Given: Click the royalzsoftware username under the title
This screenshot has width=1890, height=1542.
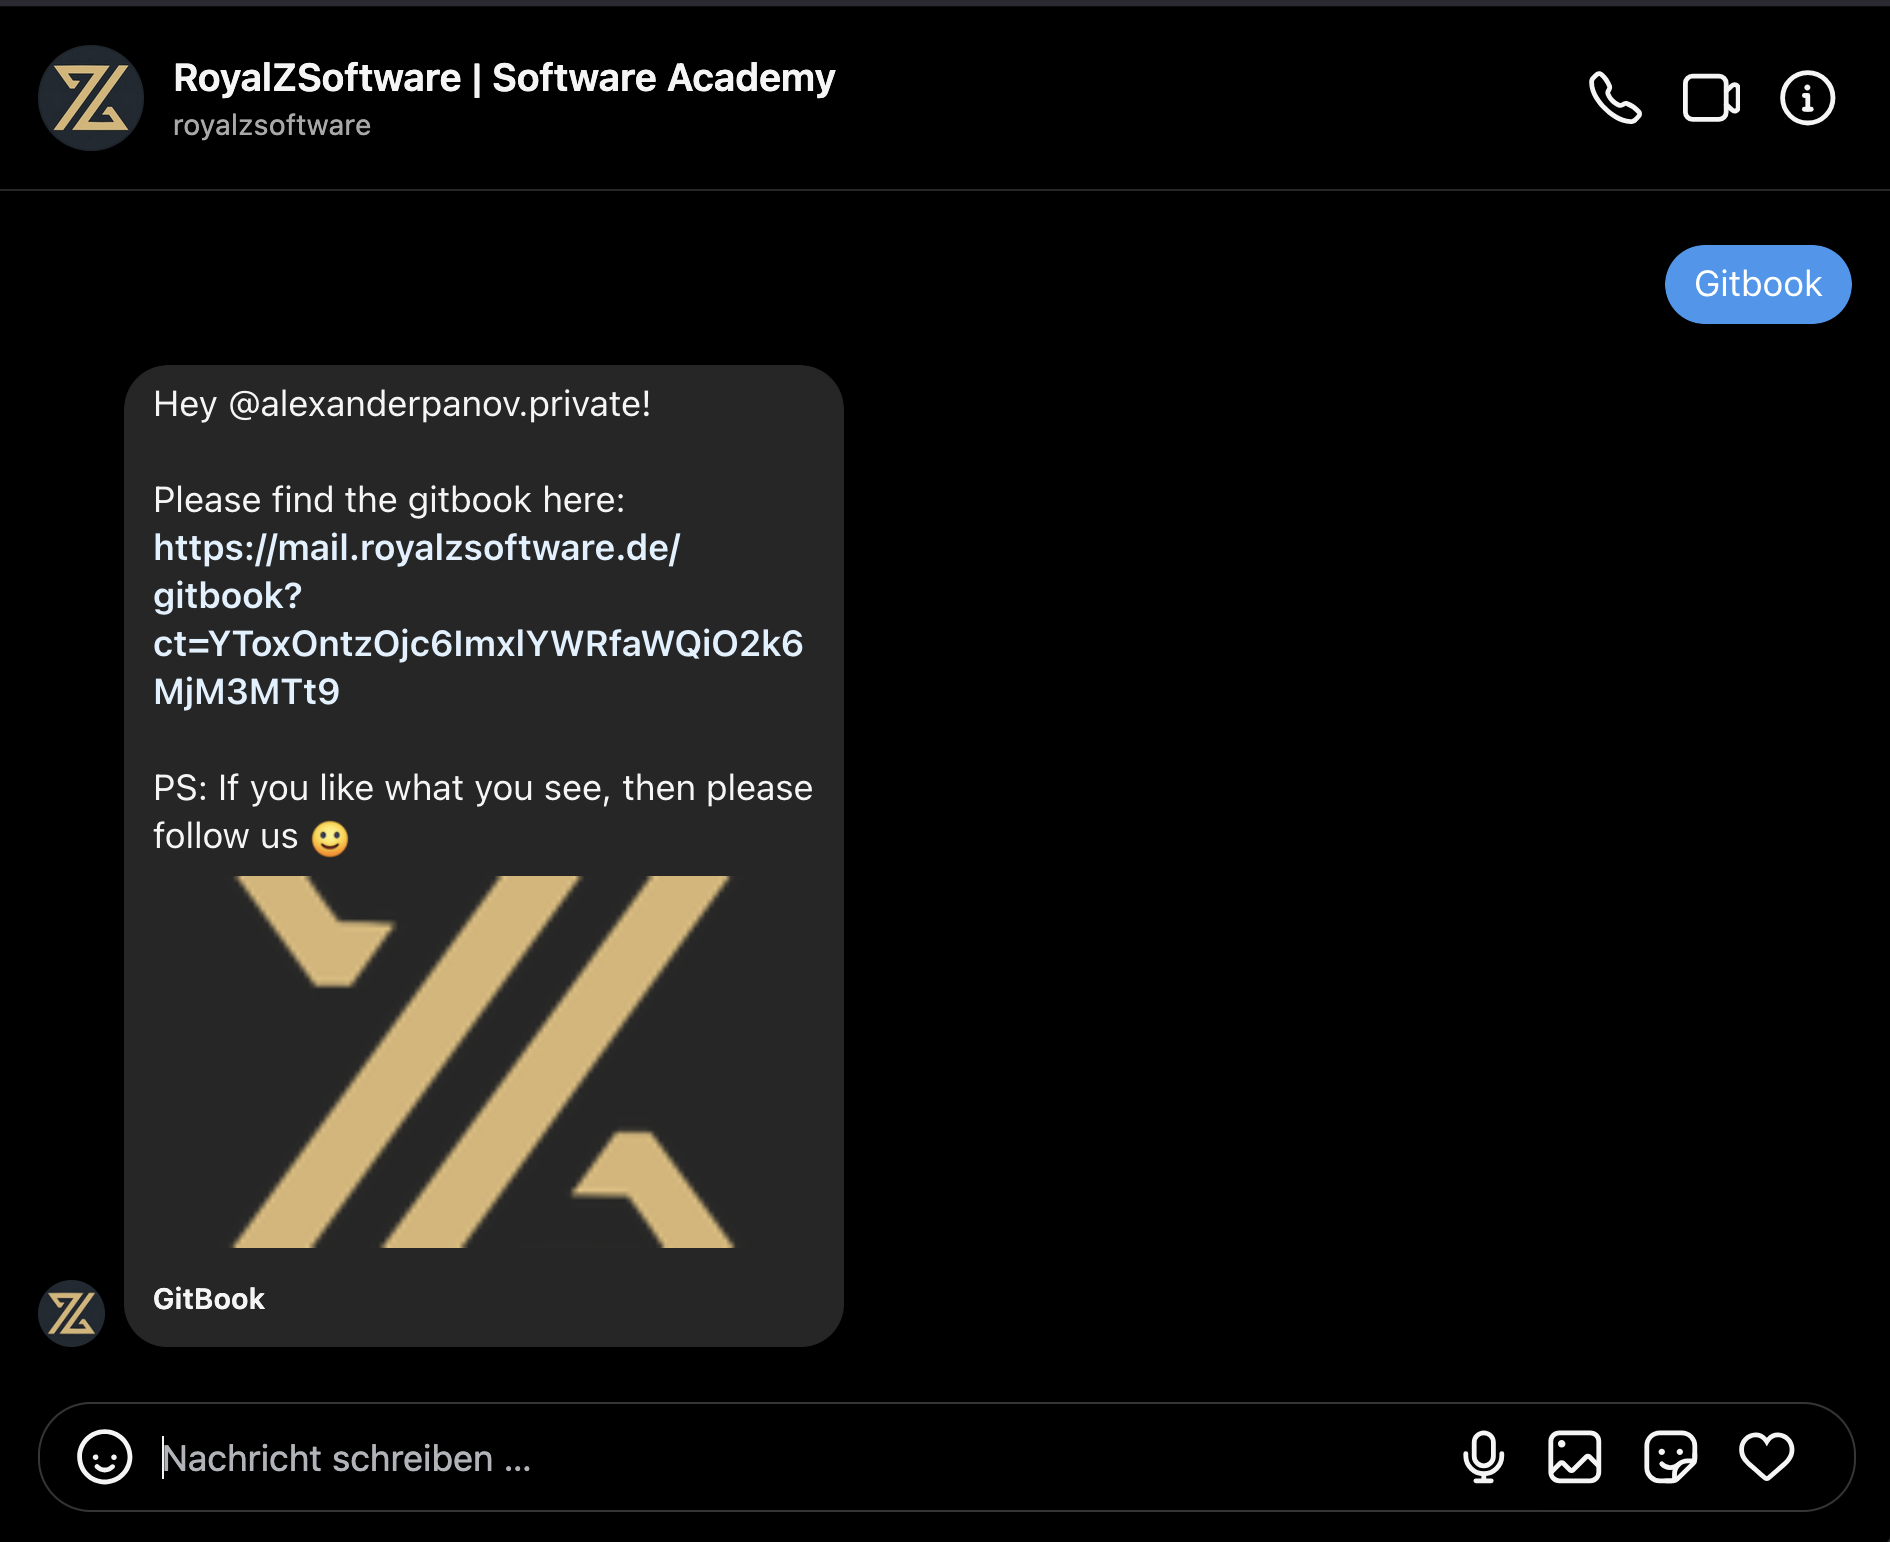Looking at the screenshot, I should click(272, 125).
